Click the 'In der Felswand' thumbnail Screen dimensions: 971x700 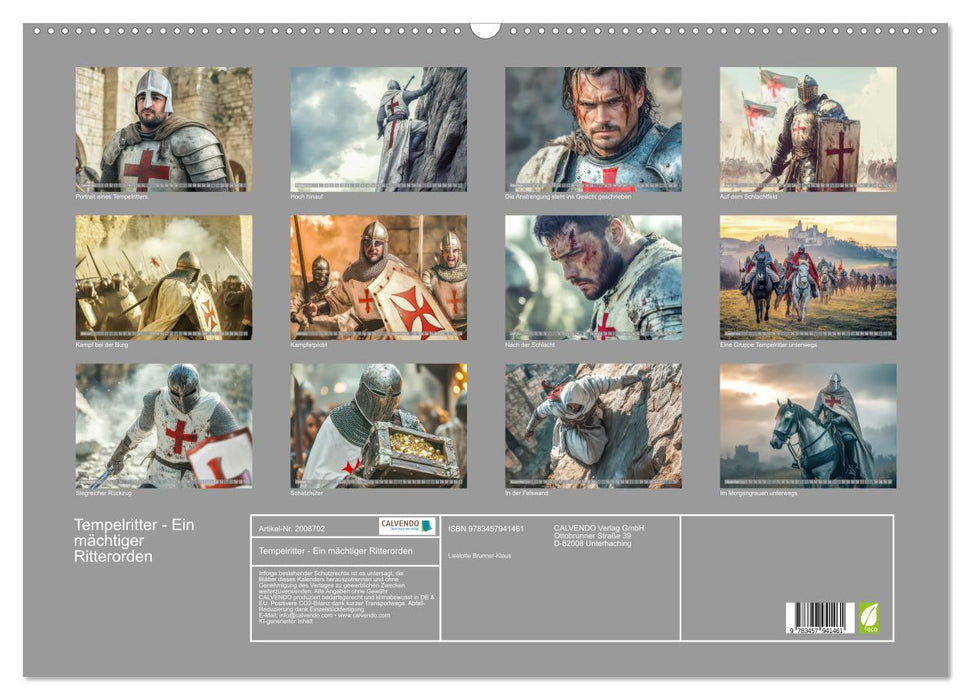tap(593, 425)
